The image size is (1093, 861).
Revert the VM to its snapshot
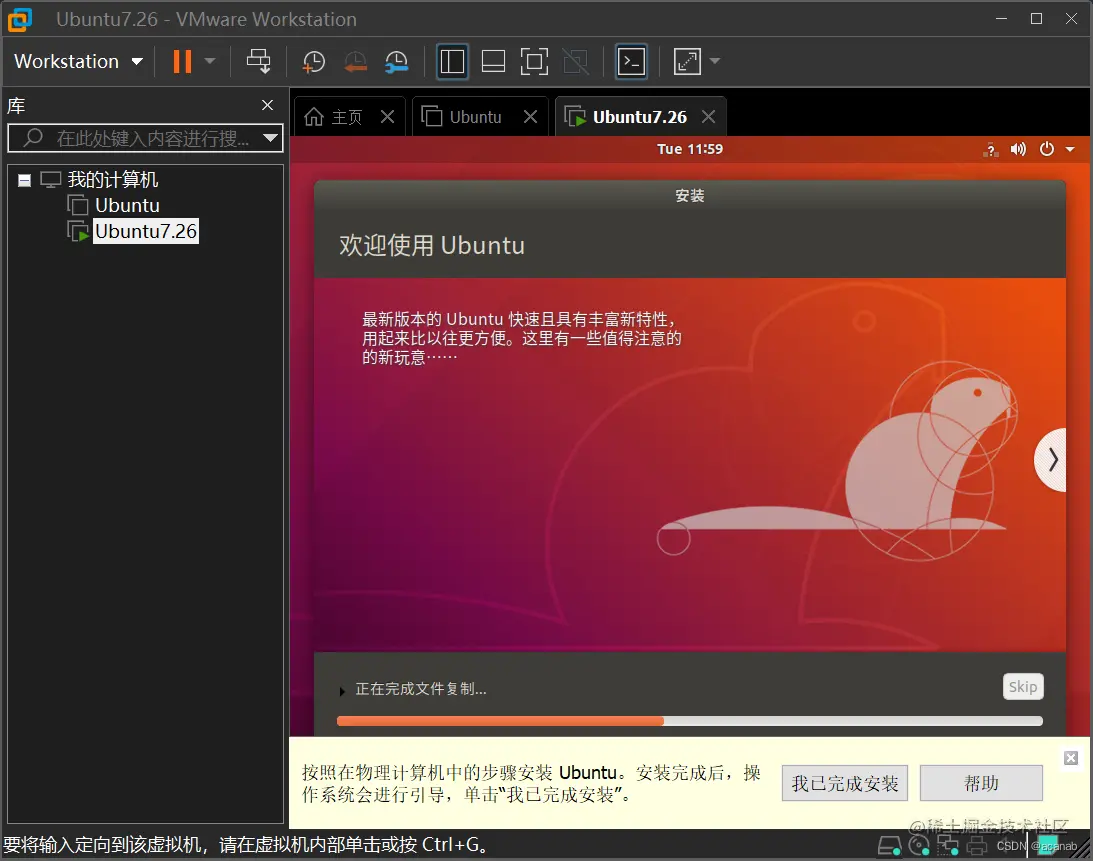click(x=356, y=61)
